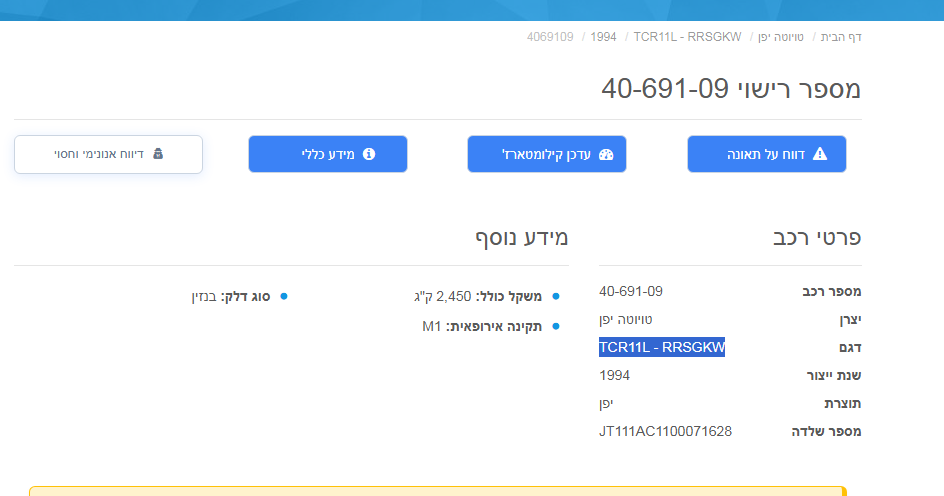Go to דף הבית breadcrumb link

[x=841, y=37]
